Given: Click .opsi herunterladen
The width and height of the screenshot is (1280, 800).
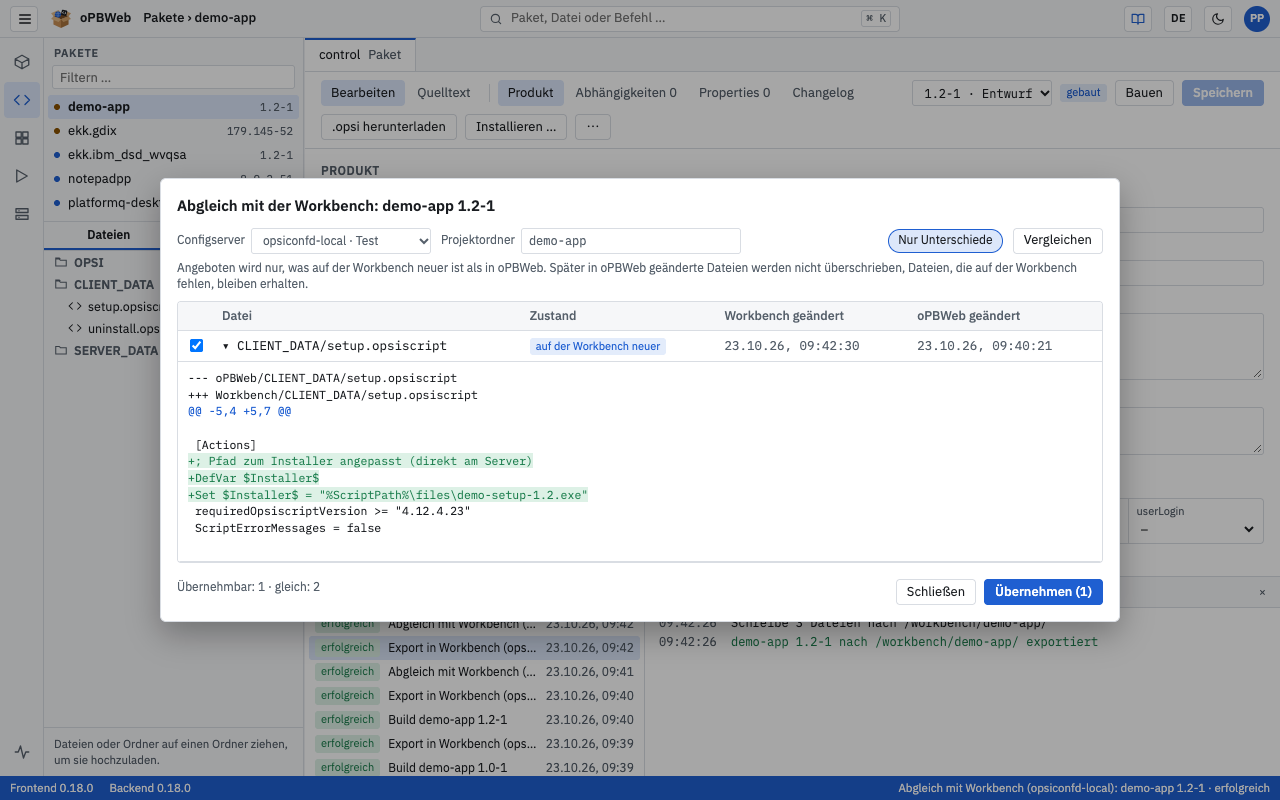Looking at the screenshot, I should (x=390, y=127).
